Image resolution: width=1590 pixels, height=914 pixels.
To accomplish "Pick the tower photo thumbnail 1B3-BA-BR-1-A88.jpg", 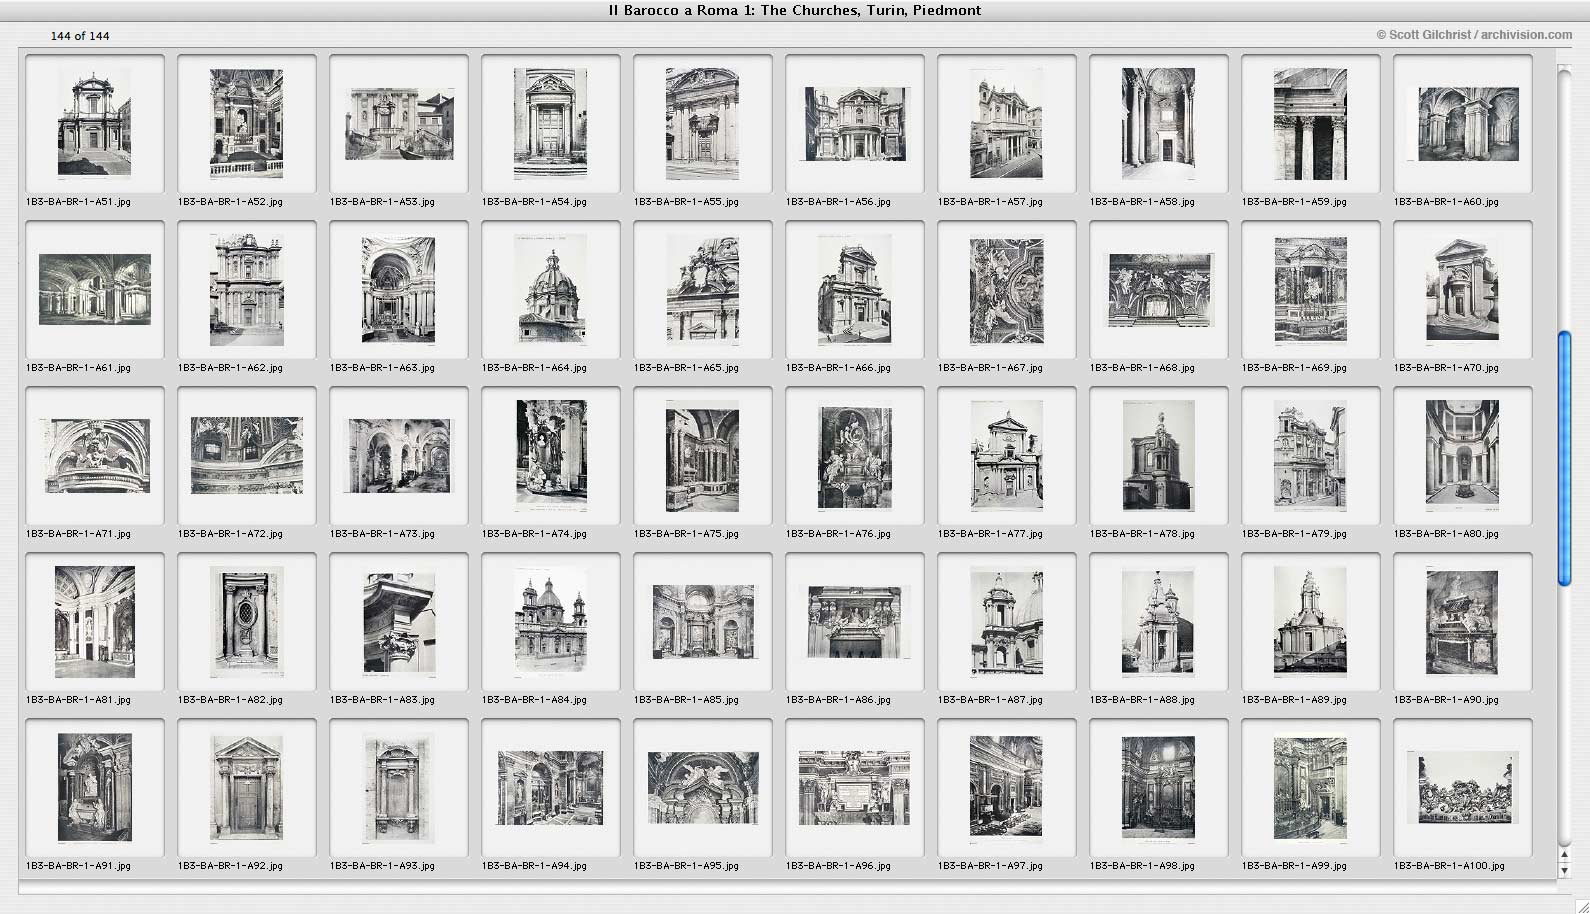I will pyautogui.click(x=1159, y=622).
